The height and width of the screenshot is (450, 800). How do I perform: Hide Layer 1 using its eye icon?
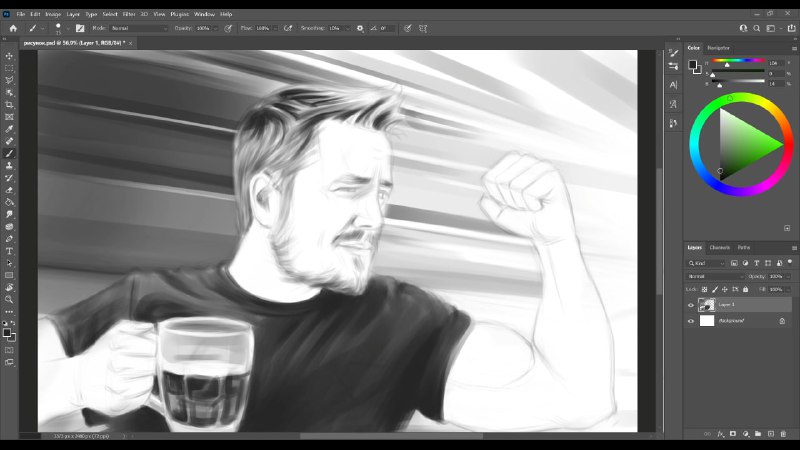pos(690,305)
